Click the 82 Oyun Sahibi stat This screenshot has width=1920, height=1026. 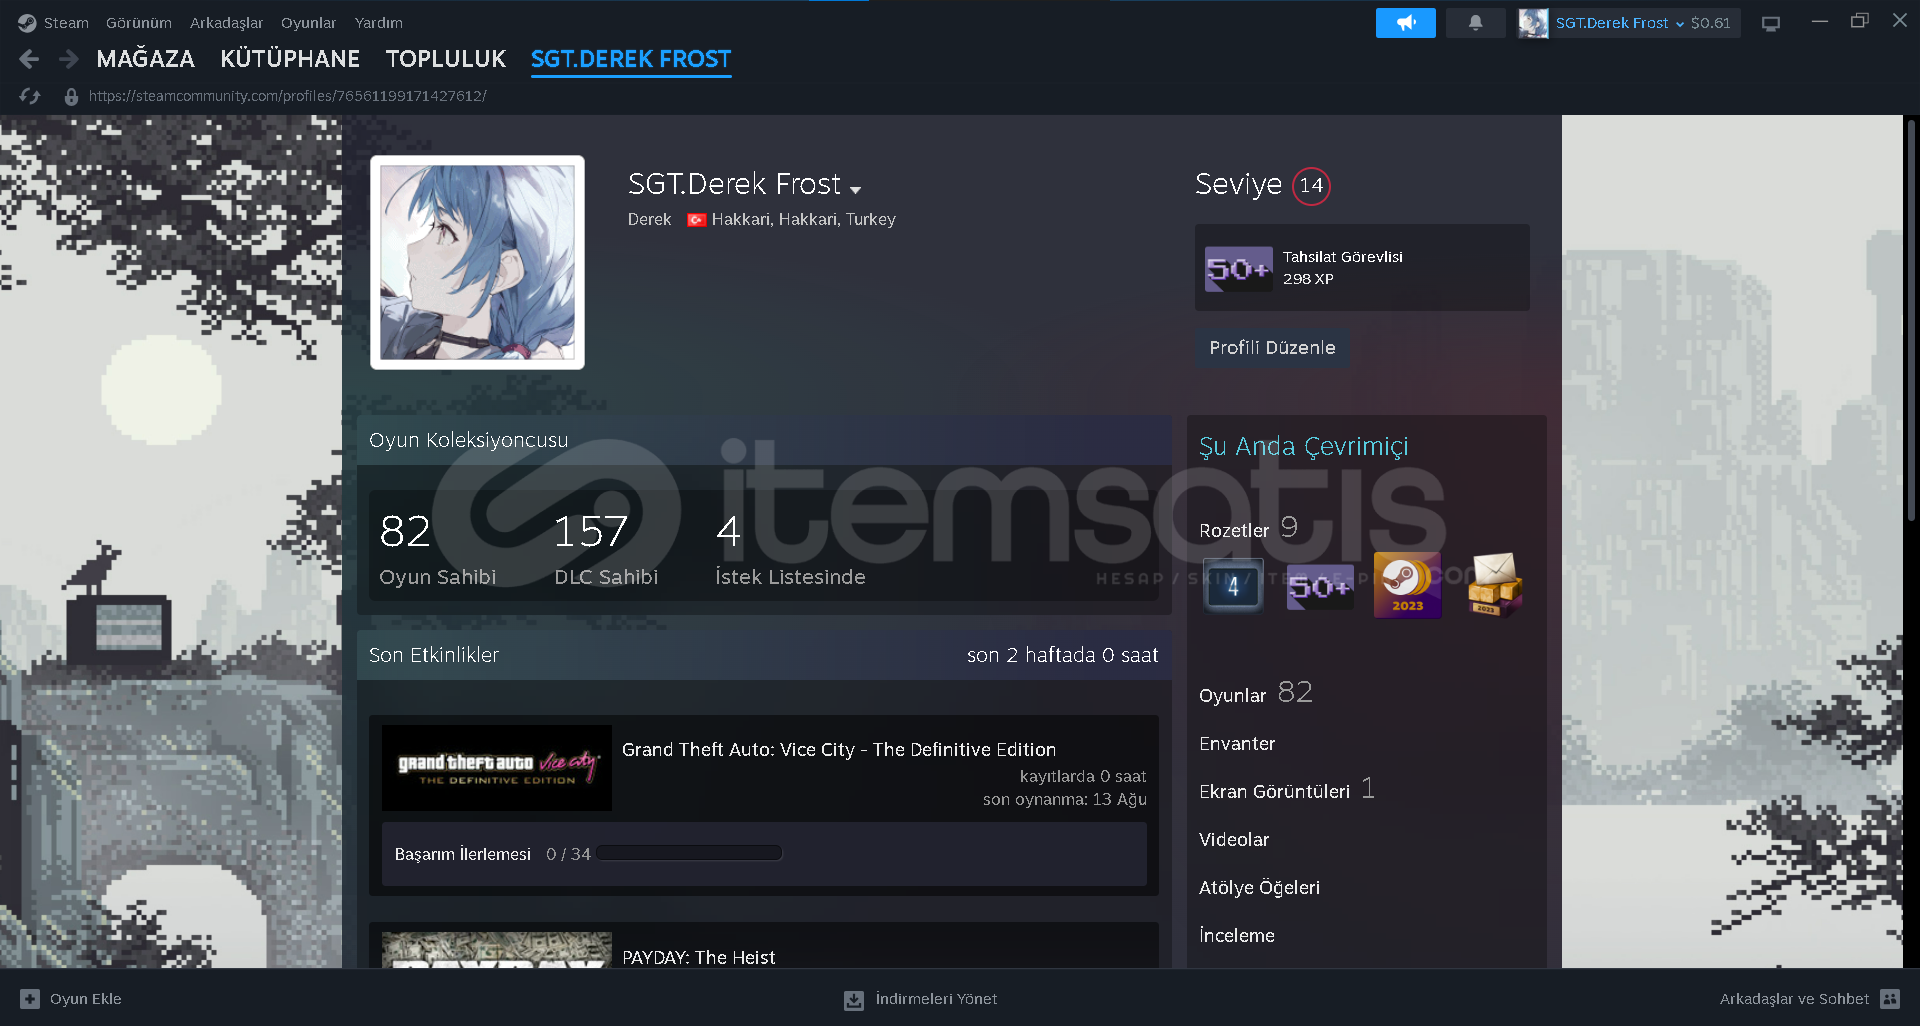437,548
